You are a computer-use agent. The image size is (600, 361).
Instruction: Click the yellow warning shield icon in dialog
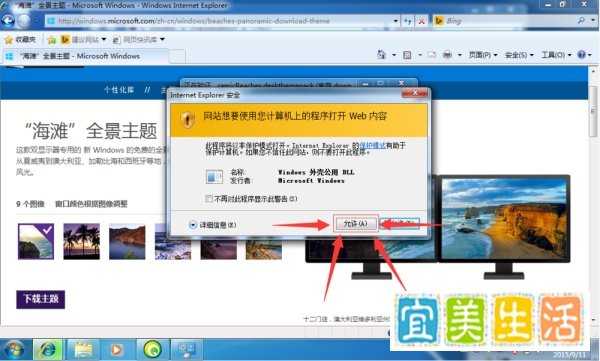pyautogui.click(x=188, y=120)
